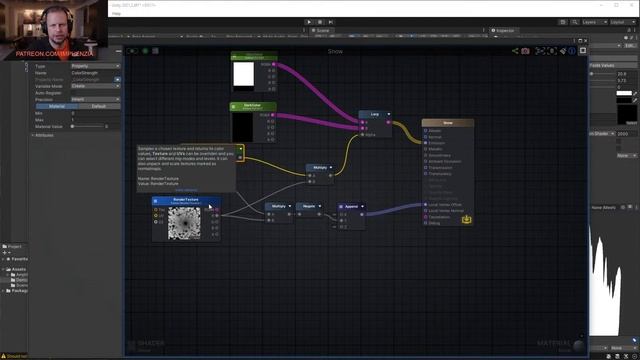Click the yellow download icon on Snow node
This screenshot has height=360, width=640.
pos(467,220)
